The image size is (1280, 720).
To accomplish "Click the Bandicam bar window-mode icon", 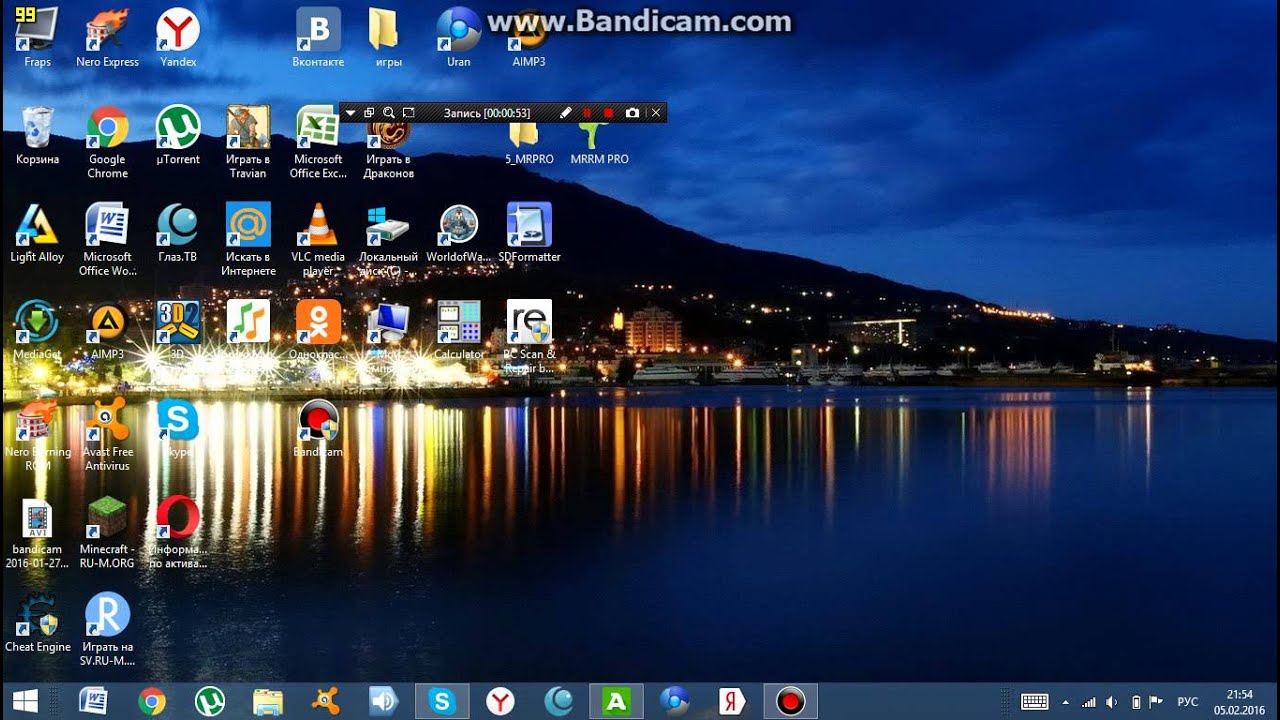I will point(369,113).
